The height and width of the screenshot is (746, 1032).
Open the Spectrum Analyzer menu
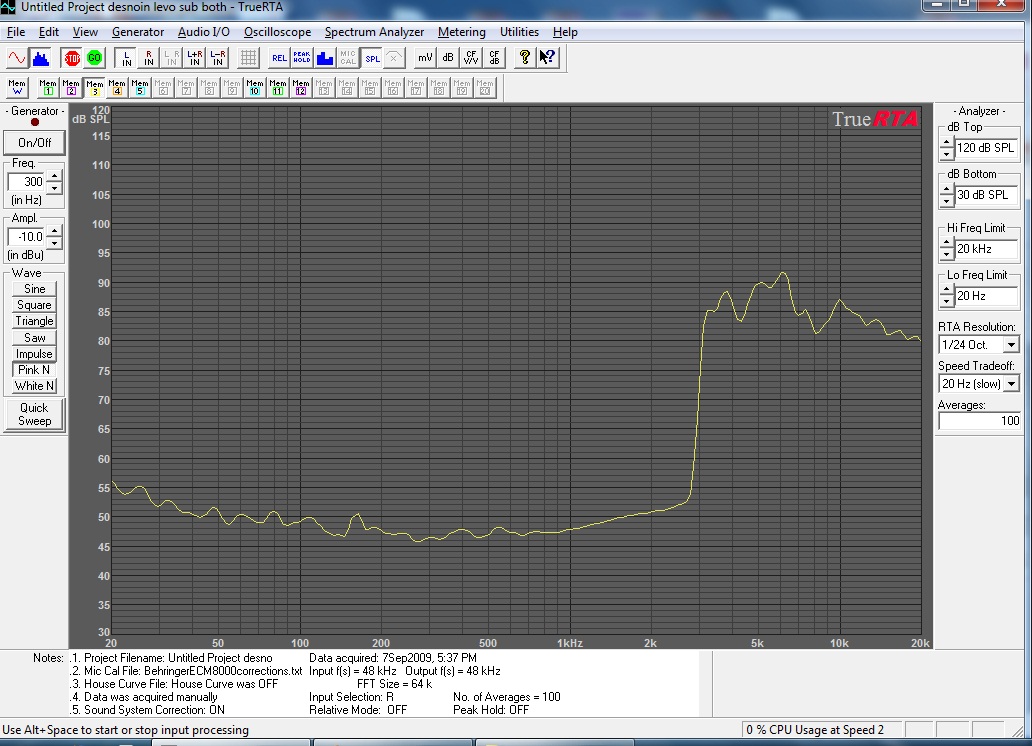pyautogui.click(x=374, y=32)
